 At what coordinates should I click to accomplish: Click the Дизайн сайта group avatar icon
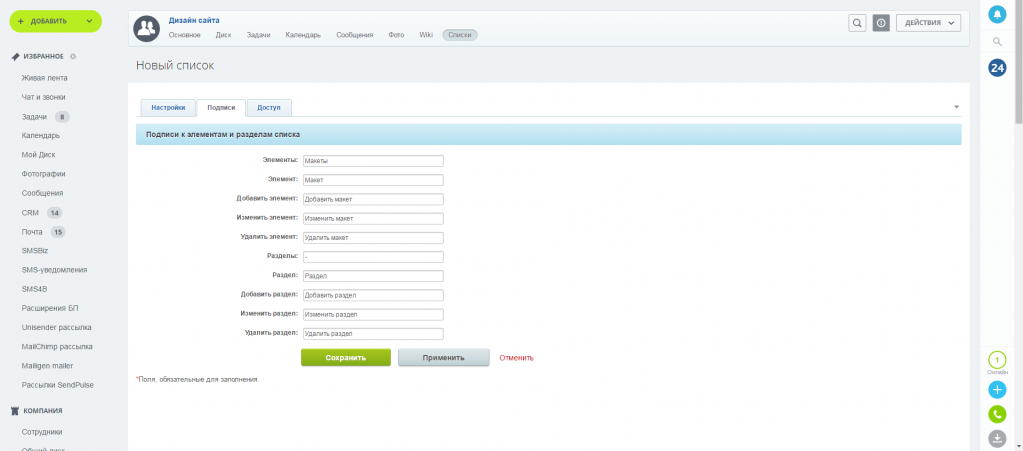coord(147,28)
